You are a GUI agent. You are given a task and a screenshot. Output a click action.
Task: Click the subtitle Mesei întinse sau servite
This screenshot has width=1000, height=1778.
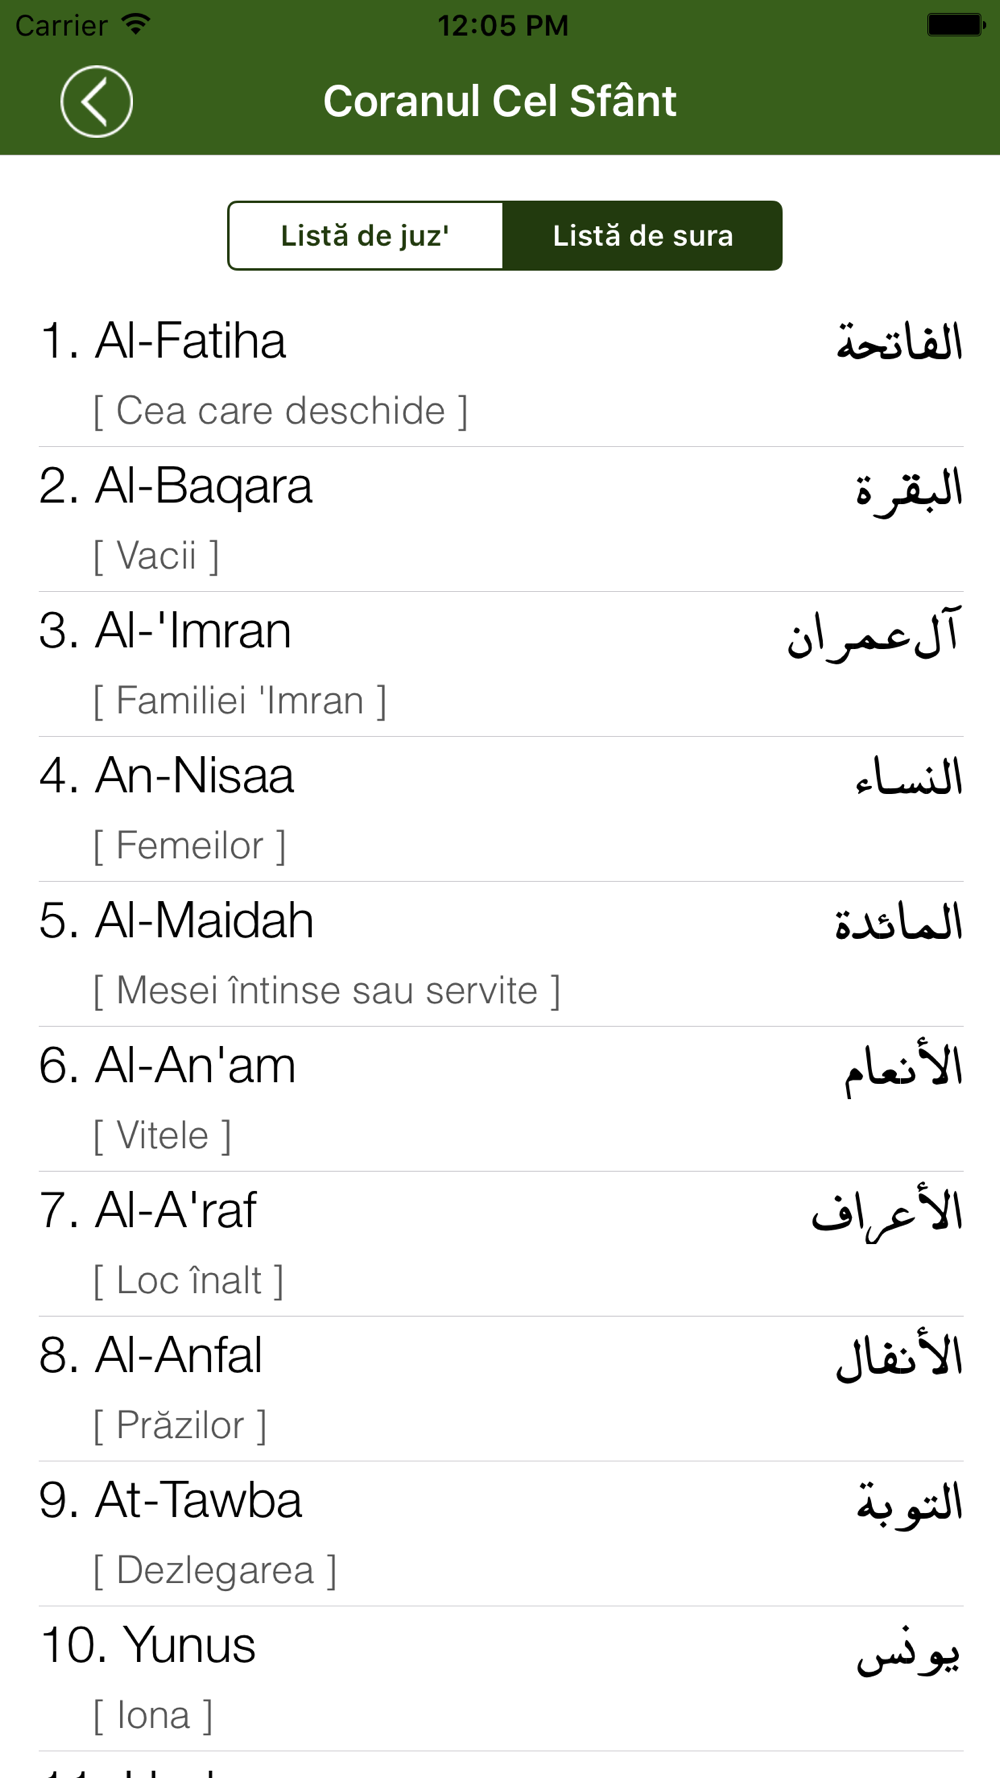(327, 991)
